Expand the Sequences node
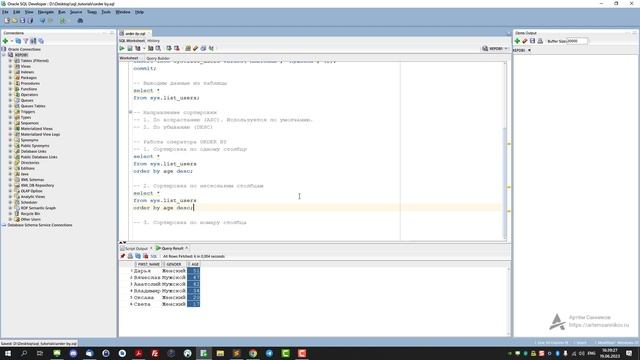Image resolution: width=640 pixels, height=360 pixels. 10,123
